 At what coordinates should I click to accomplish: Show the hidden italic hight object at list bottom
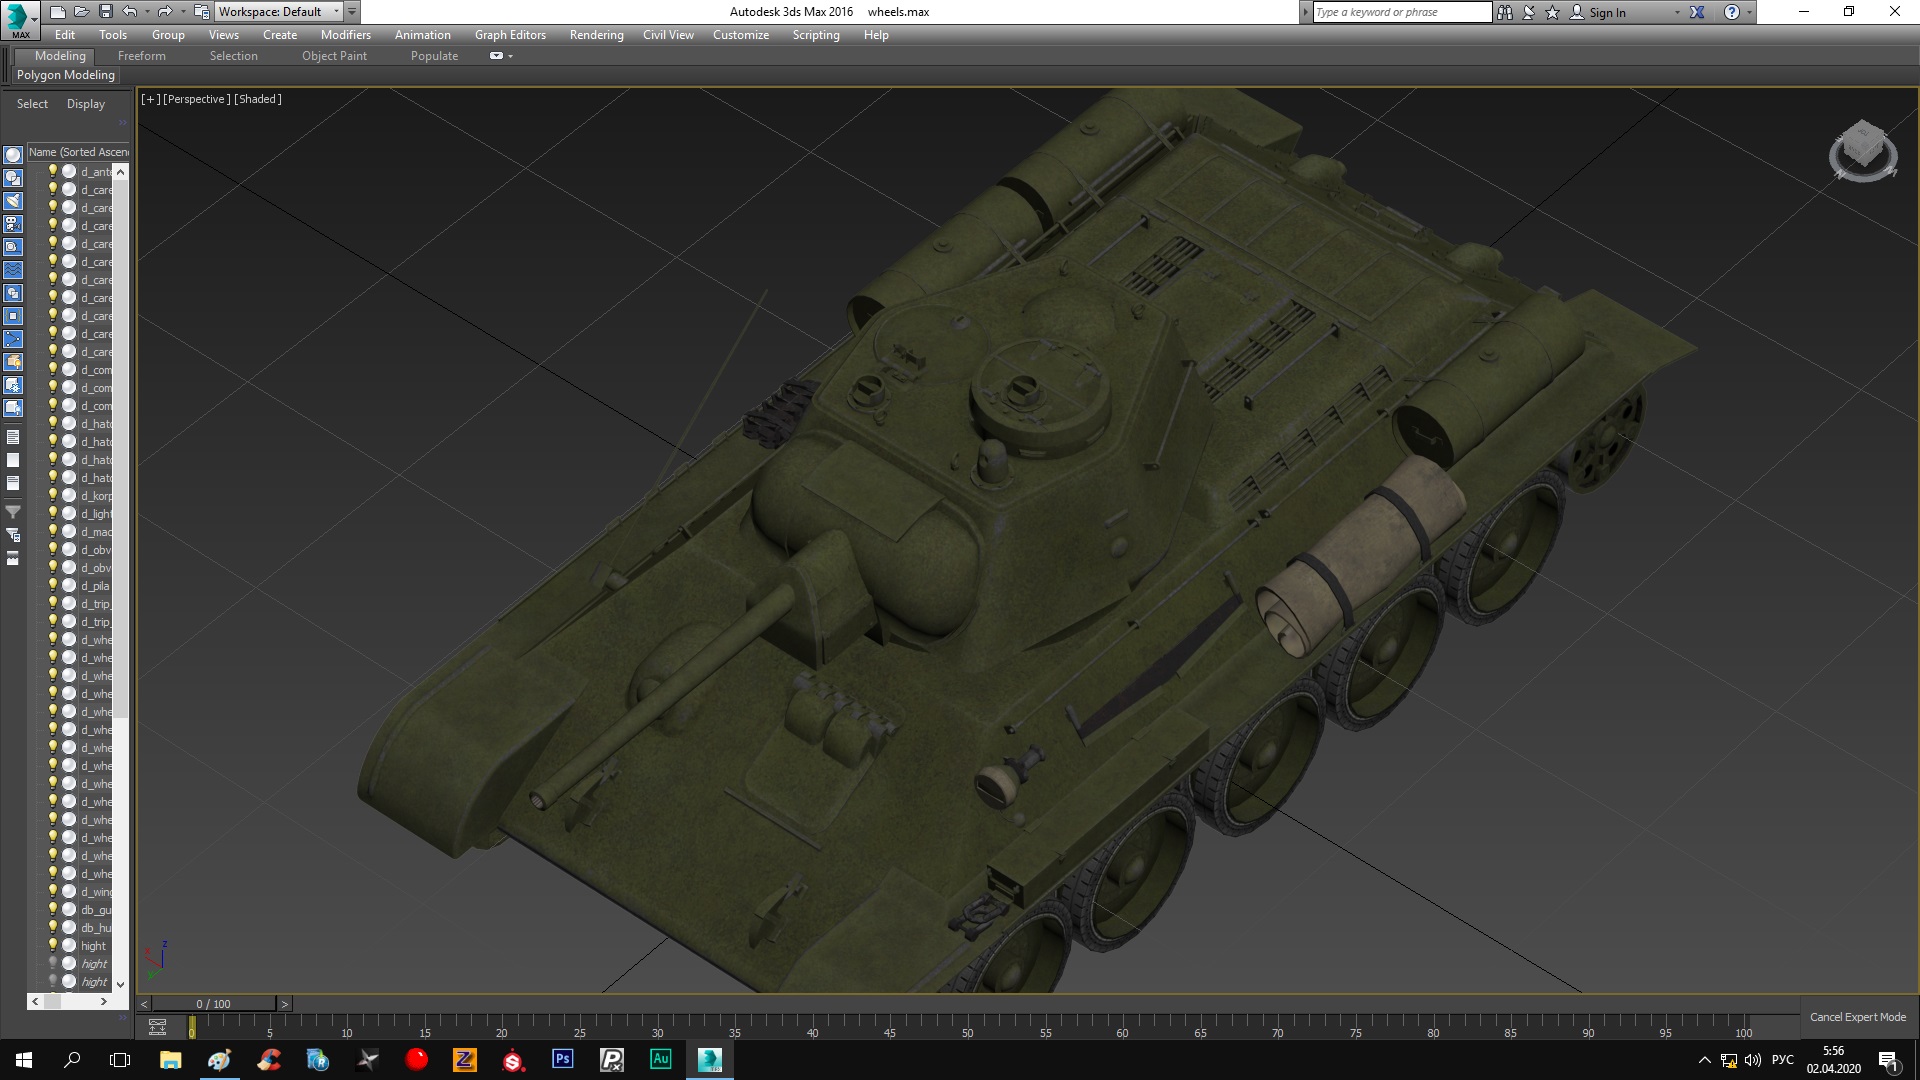53,981
